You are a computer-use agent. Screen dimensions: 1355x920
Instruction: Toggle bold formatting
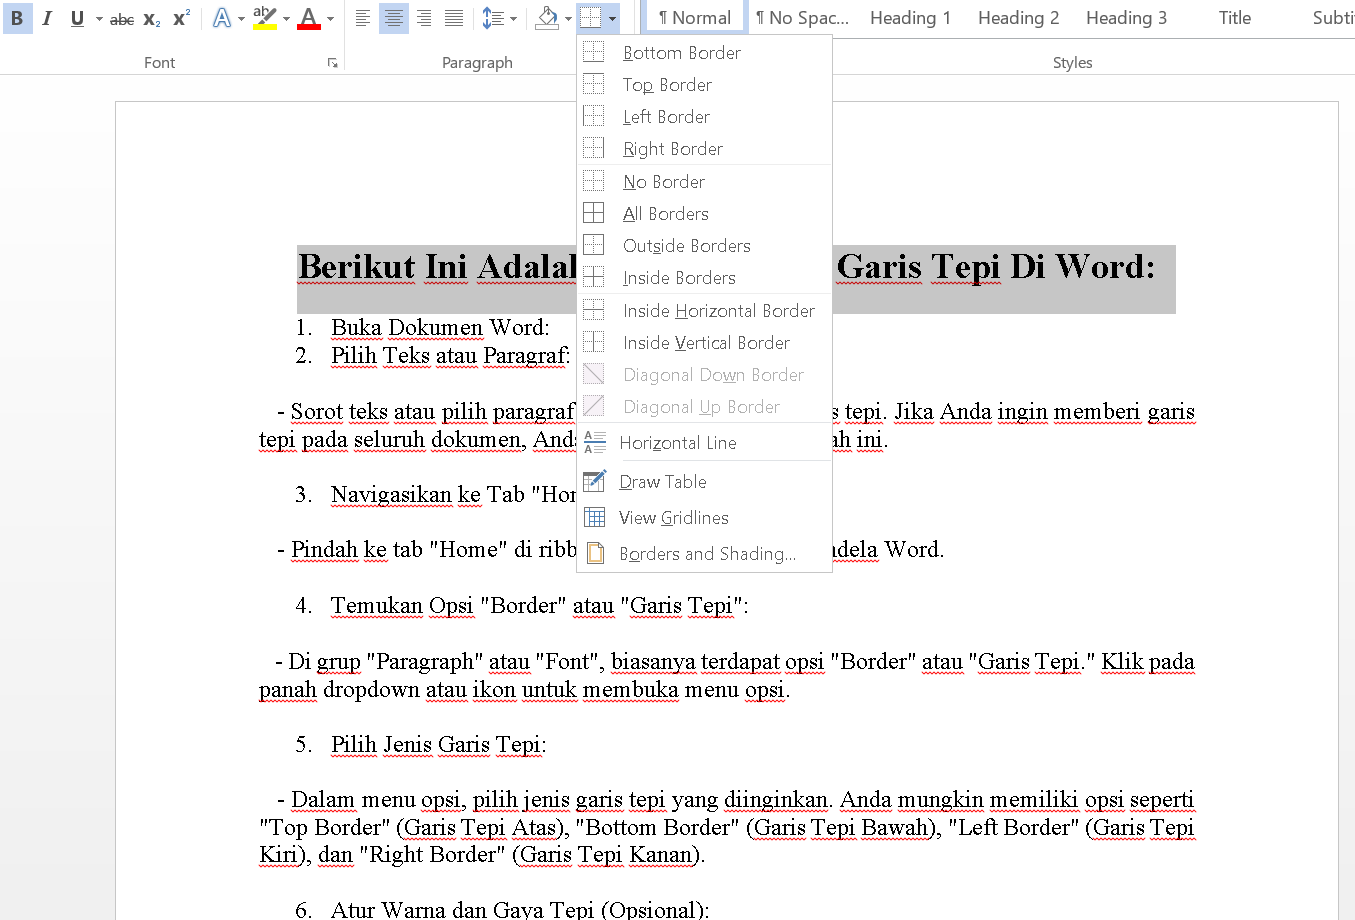17,18
